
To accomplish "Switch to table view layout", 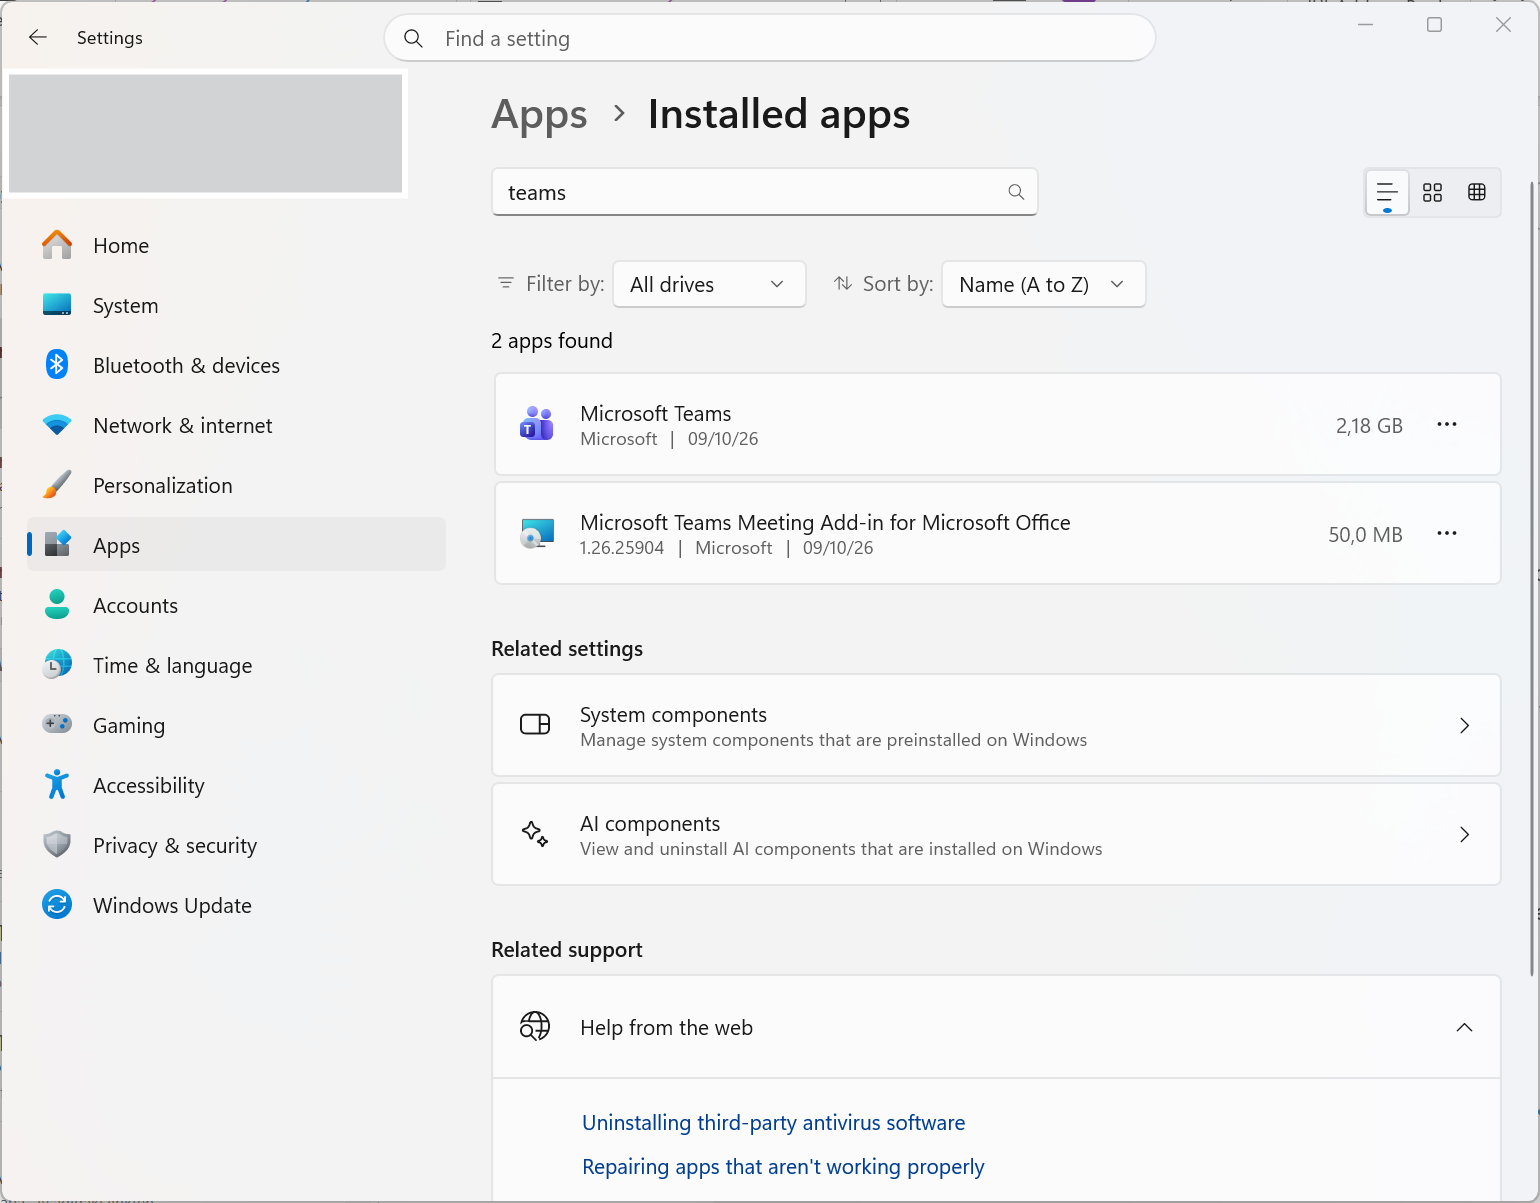I will click(x=1477, y=193).
